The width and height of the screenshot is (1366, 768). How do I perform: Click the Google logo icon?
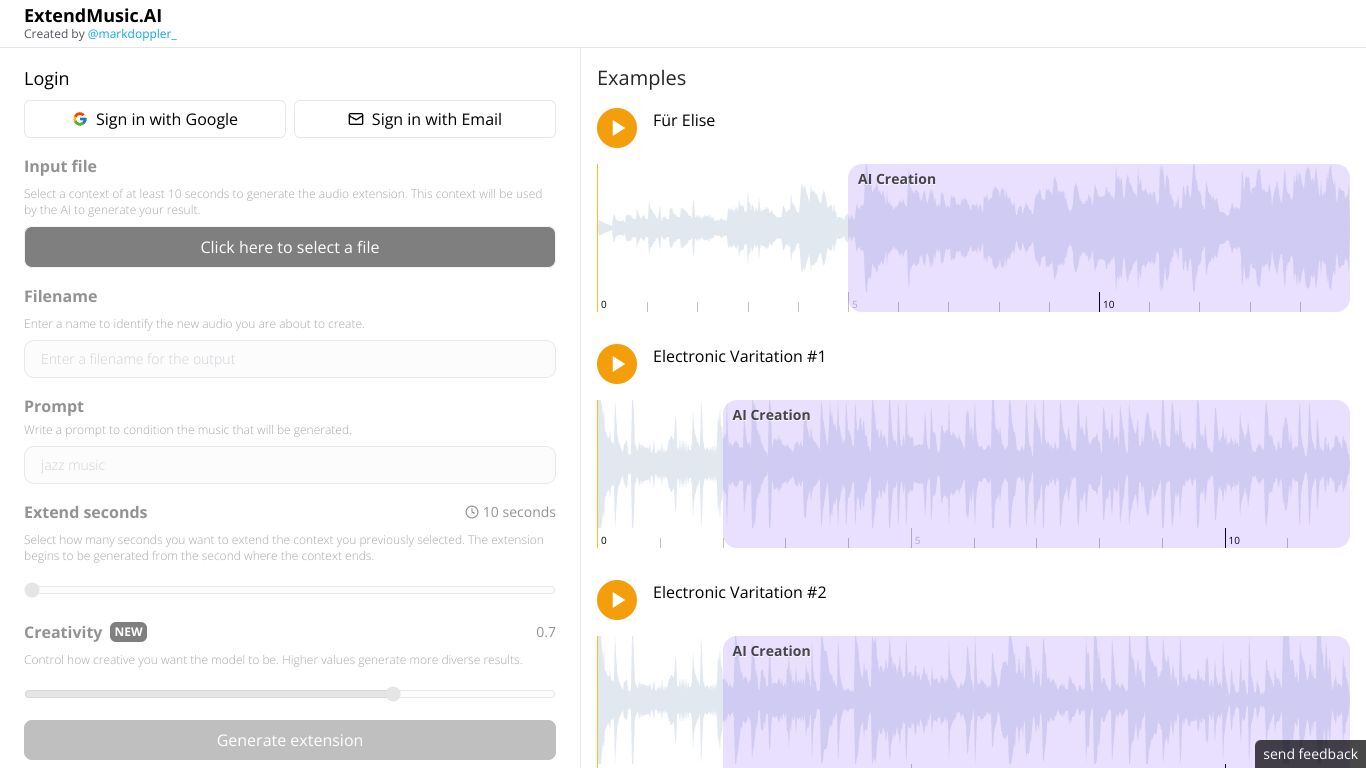pyautogui.click(x=80, y=119)
